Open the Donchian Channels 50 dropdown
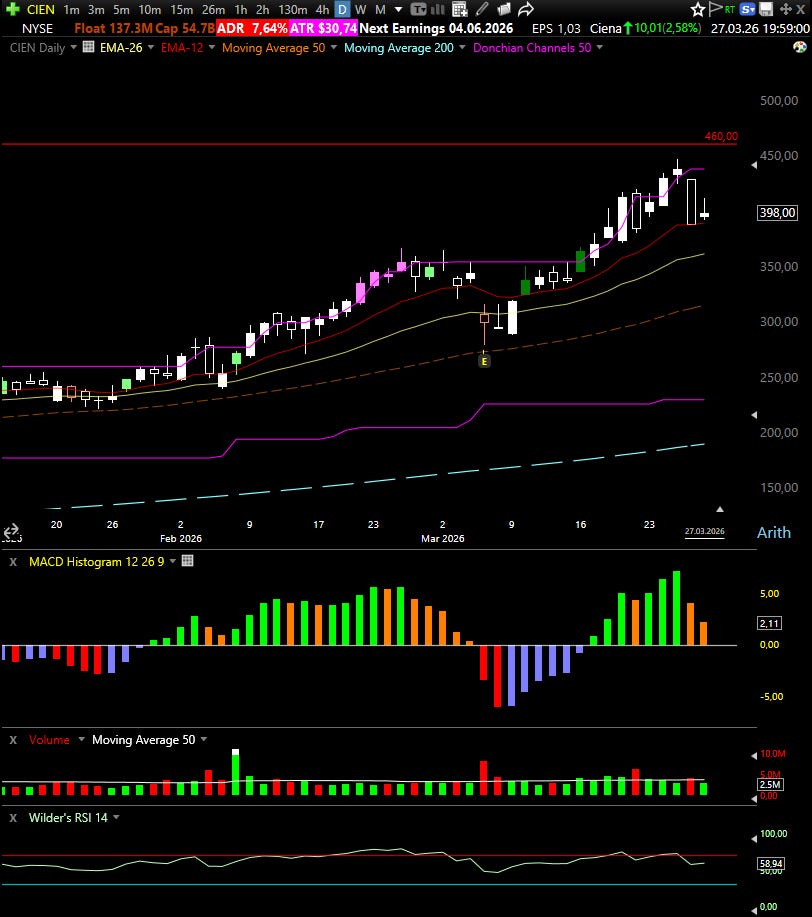This screenshot has height=917, width=812. click(600, 47)
